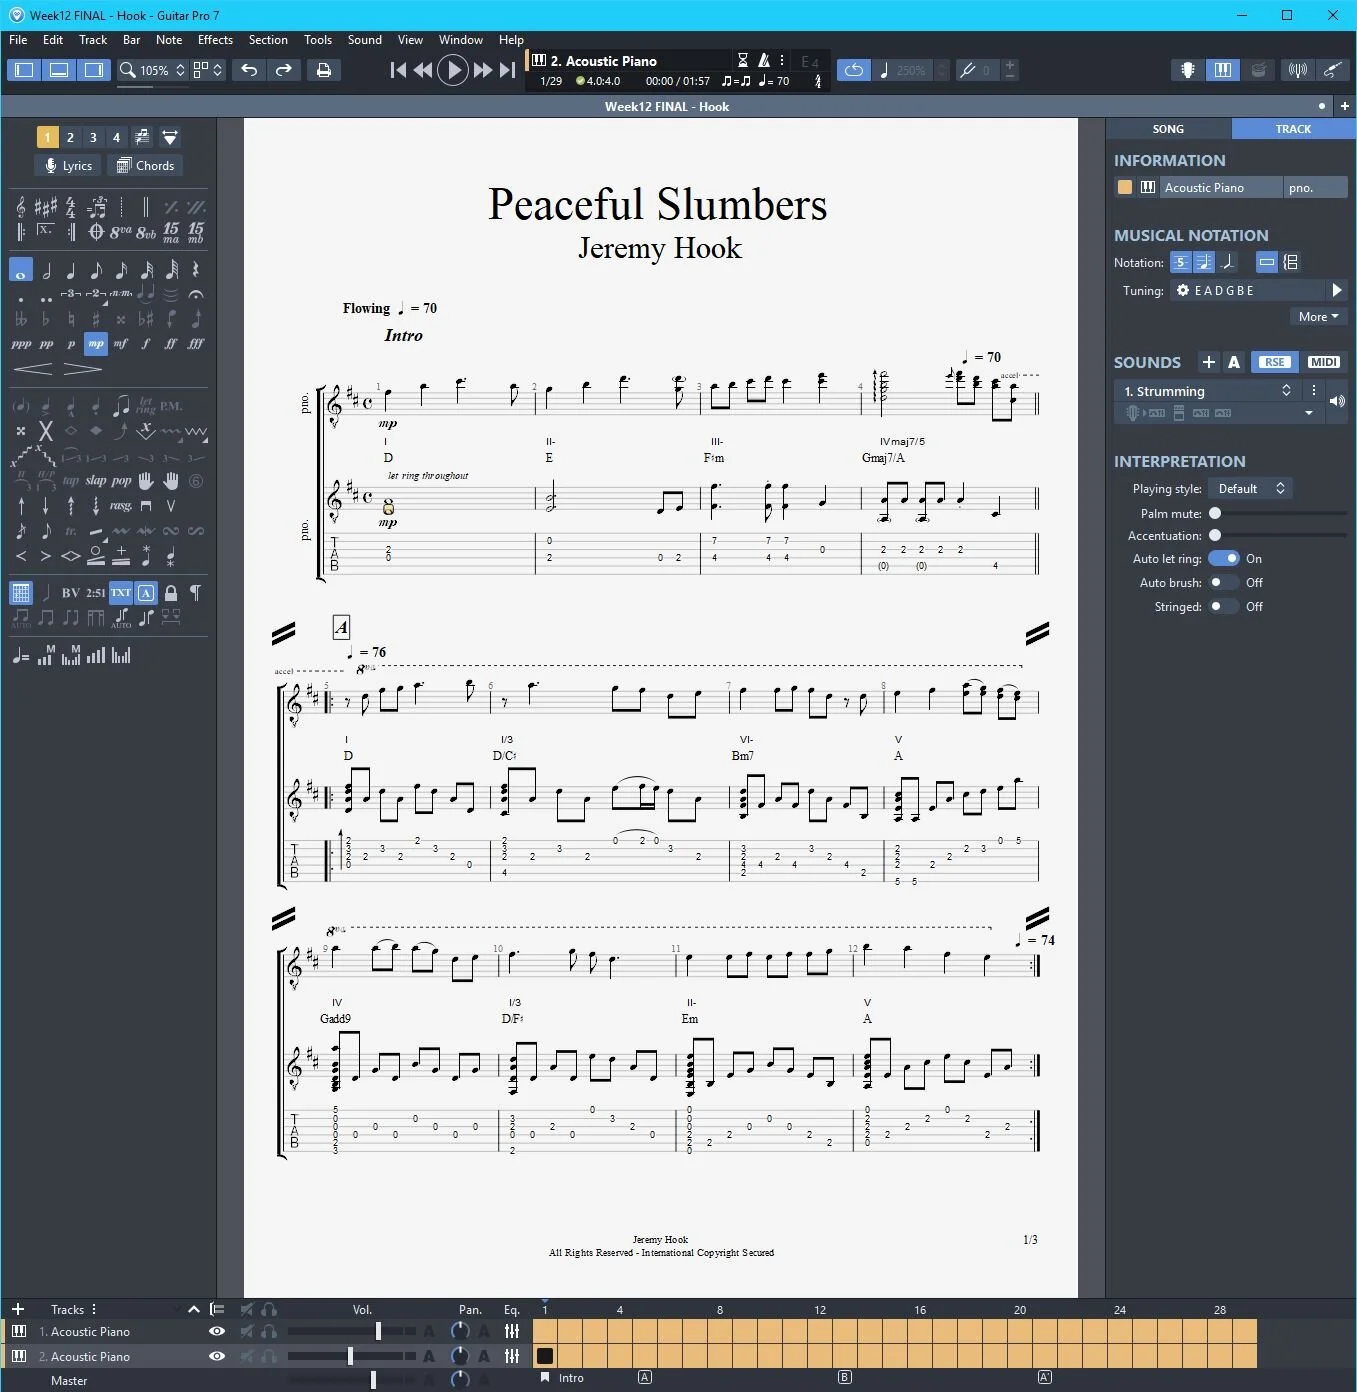Apply the 8va octave marking
This screenshot has height=1392, width=1357.
[x=121, y=232]
